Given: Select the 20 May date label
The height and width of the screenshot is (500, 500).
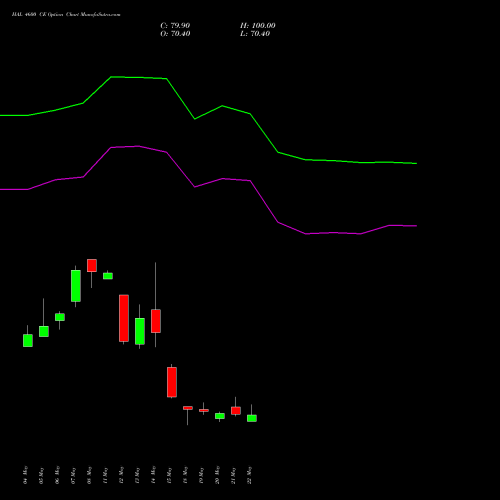Looking at the screenshot, I should (x=218, y=475).
